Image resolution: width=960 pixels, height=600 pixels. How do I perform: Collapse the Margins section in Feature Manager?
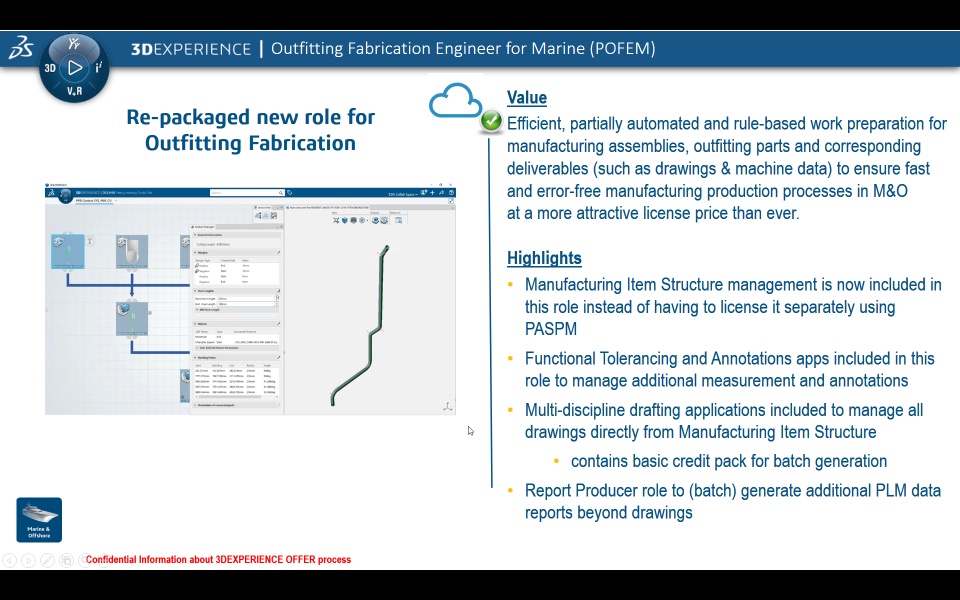click(x=195, y=252)
